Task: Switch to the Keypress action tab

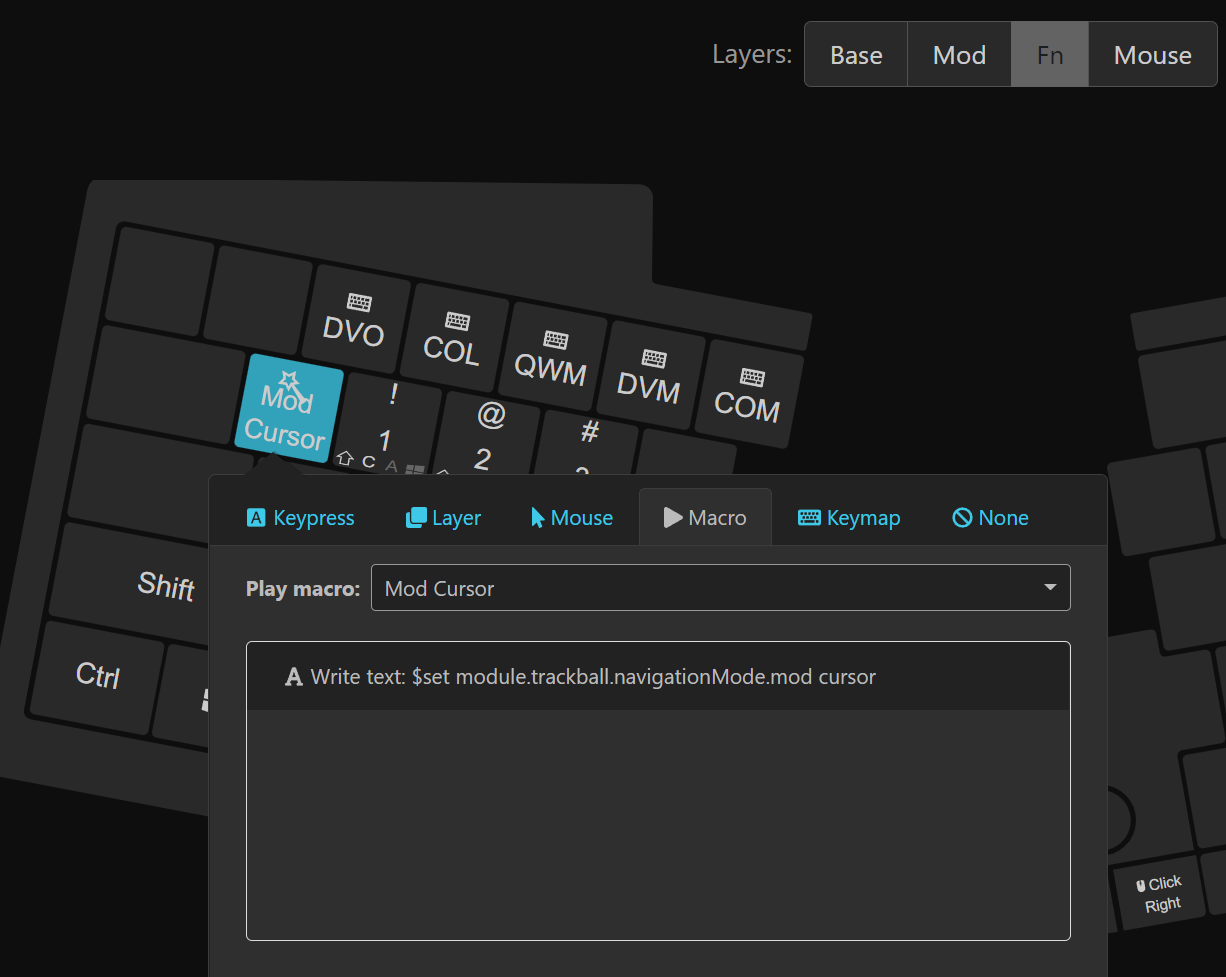Action: point(300,517)
